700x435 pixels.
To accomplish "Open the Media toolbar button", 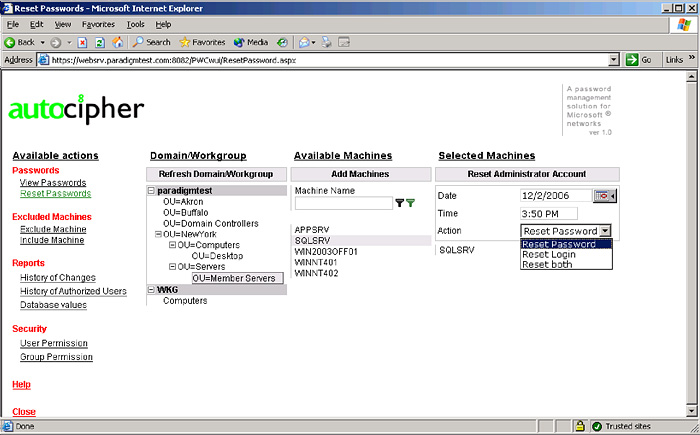I will (x=251, y=42).
